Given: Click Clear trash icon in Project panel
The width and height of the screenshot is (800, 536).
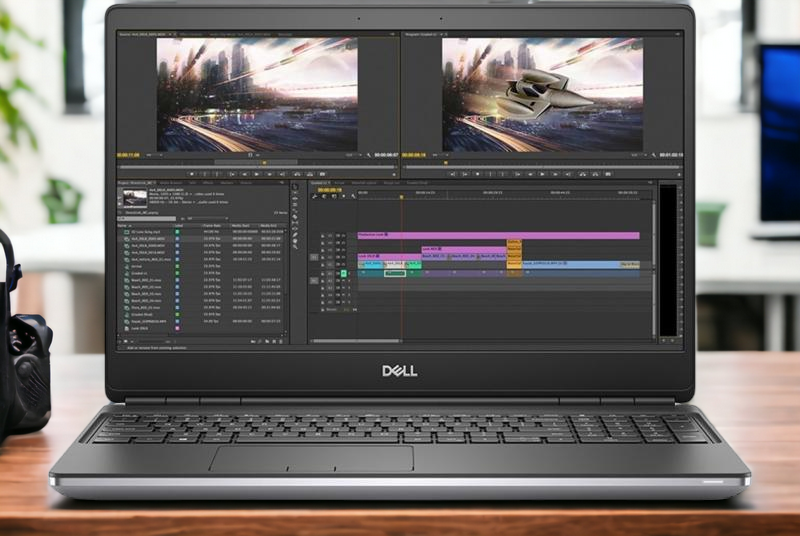Looking at the screenshot, I should point(281,342).
